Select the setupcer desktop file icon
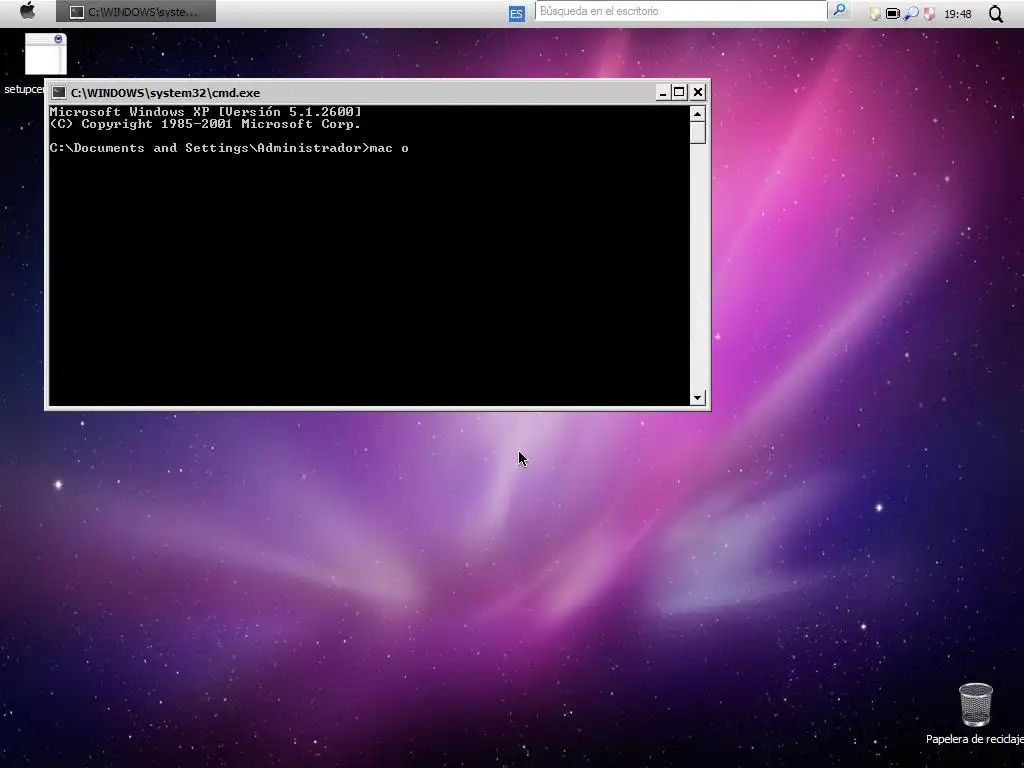This screenshot has height=768, width=1024. coord(45,54)
